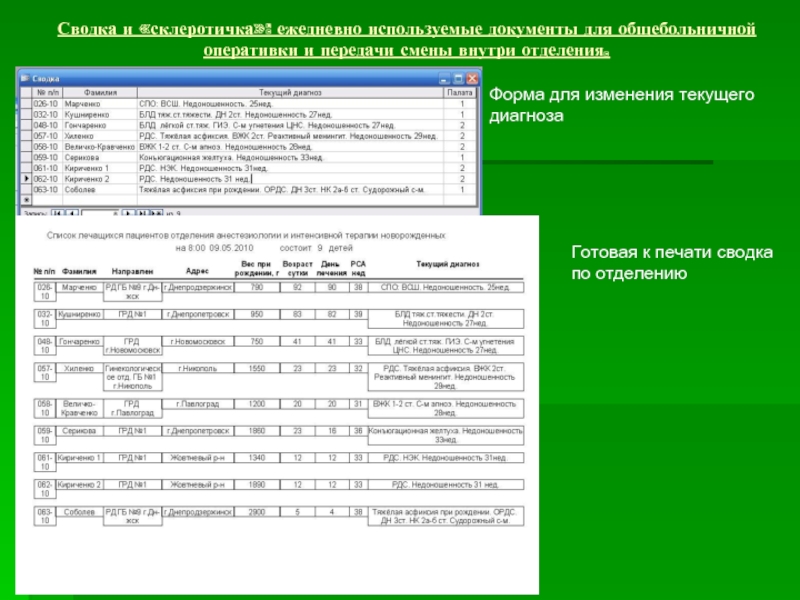Click the edited 'РДС. Недоношенность 31 нед.' field in form
800x600 pixels.
pyautogui.click(x=290, y=179)
